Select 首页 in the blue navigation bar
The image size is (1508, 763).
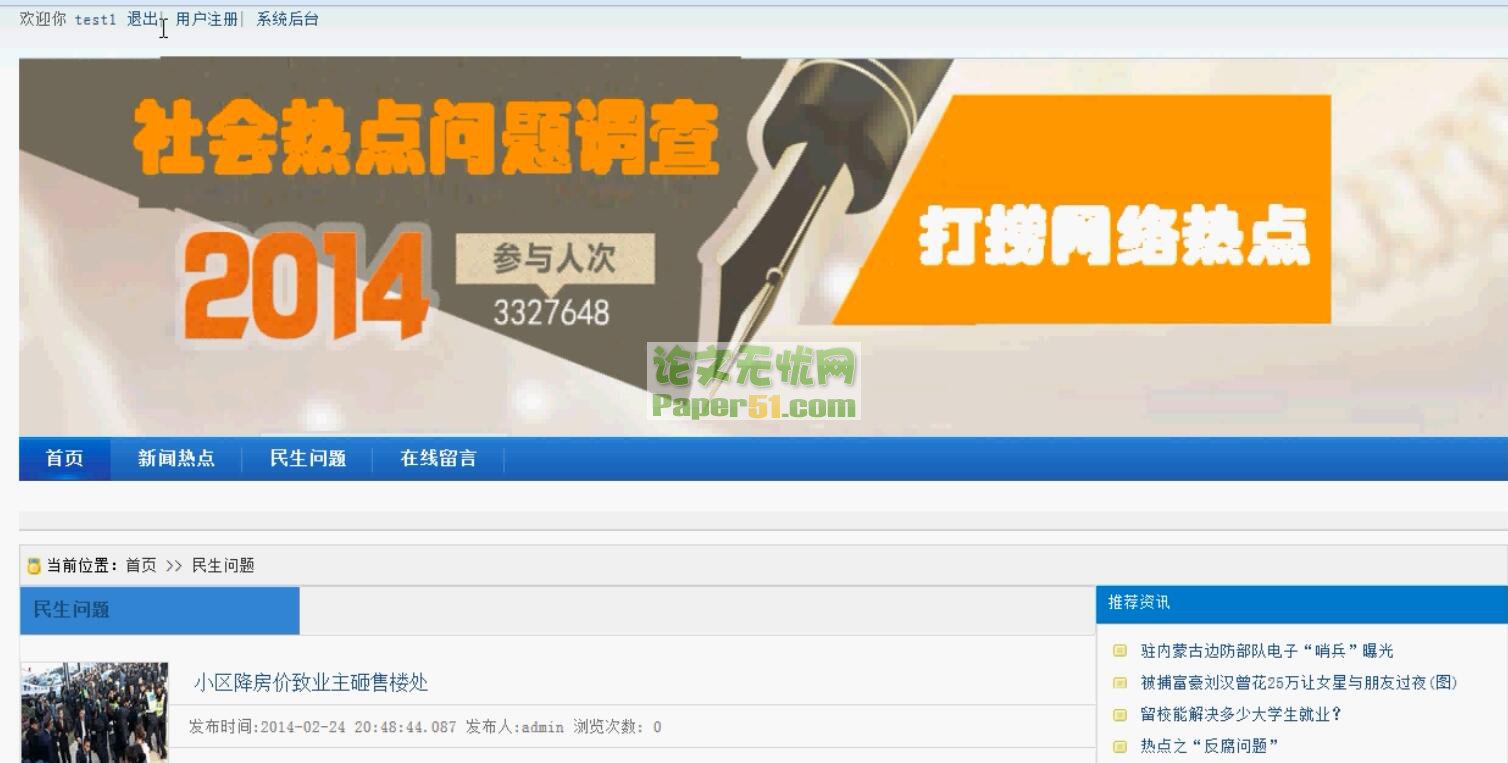tap(65, 459)
